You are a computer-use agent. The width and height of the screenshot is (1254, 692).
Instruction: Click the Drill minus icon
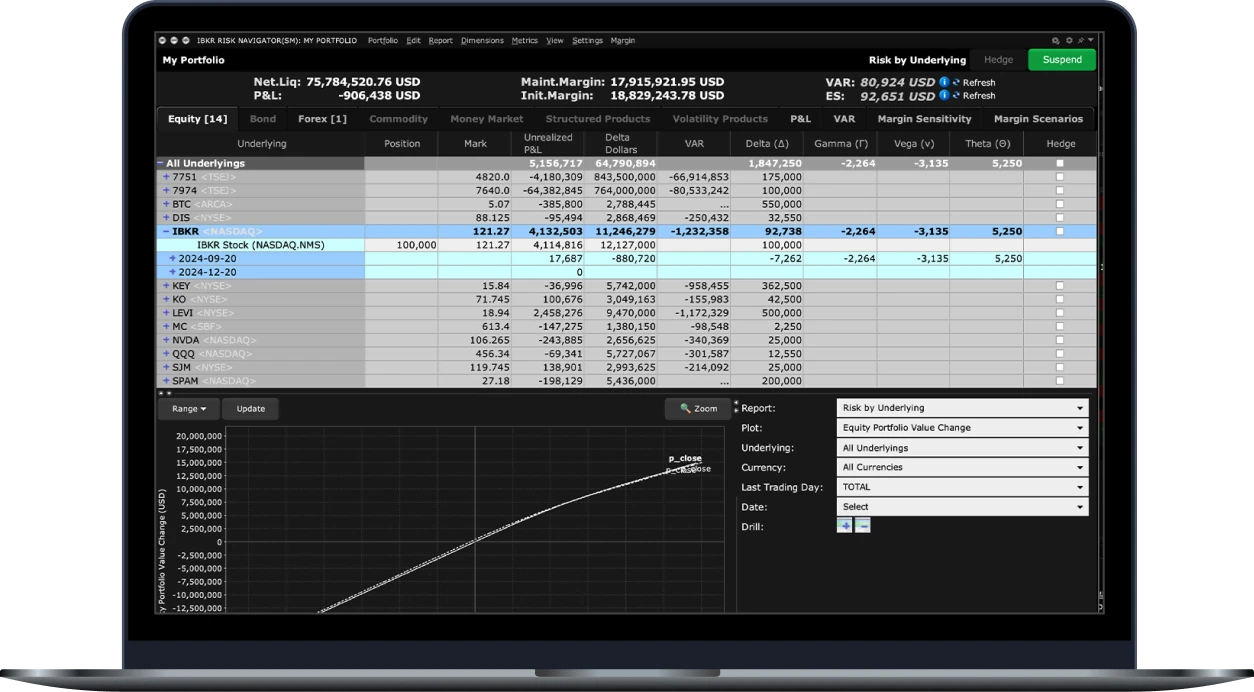pyautogui.click(x=862, y=526)
